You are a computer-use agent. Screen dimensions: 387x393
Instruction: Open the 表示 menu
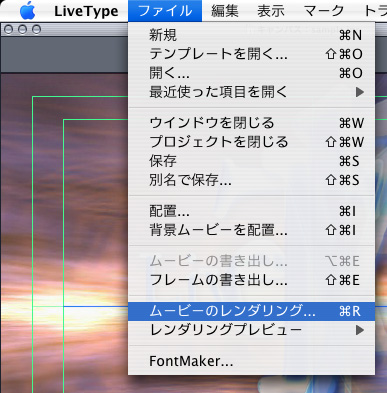(271, 11)
